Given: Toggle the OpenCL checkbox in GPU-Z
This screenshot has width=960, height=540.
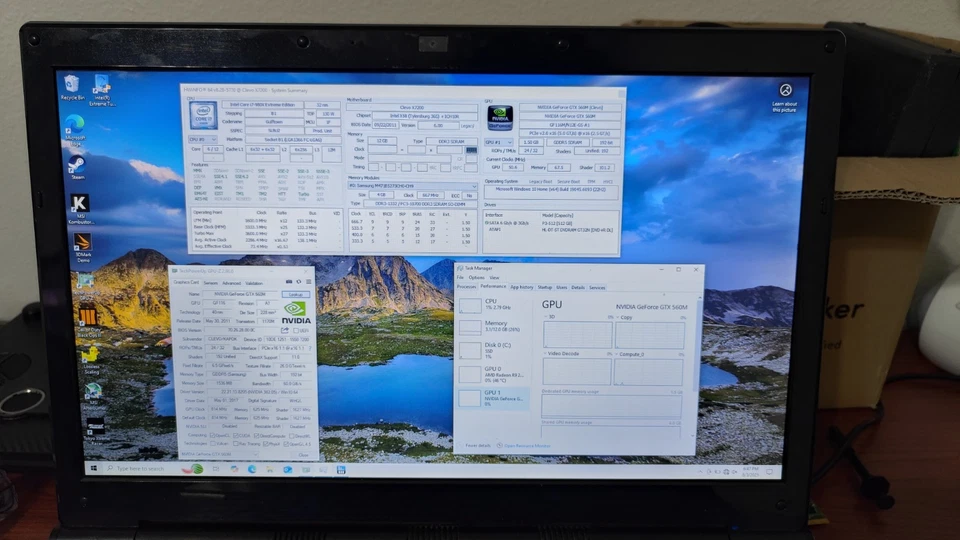Looking at the screenshot, I should (212, 435).
